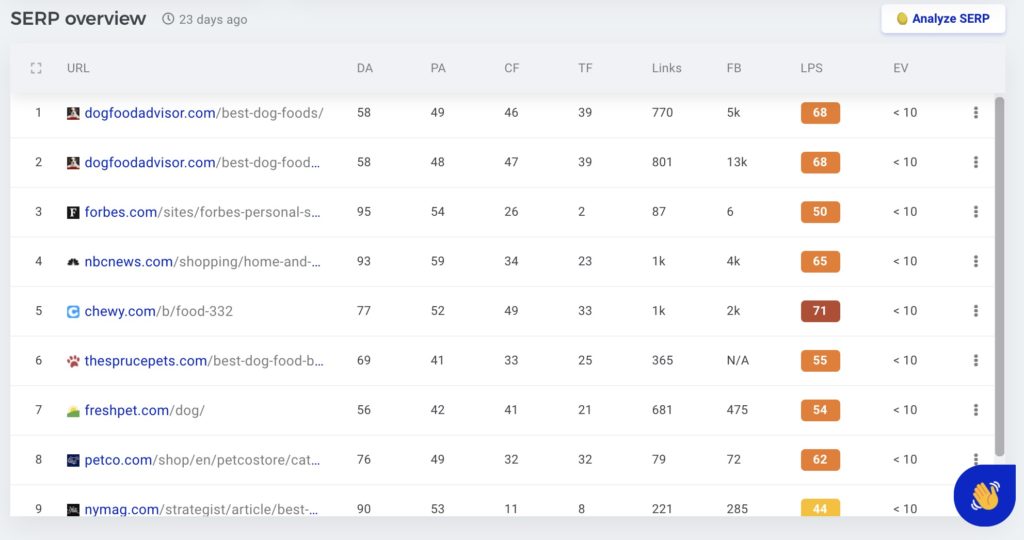
Task: Sort by the Links column header
Action: point(666,68)
